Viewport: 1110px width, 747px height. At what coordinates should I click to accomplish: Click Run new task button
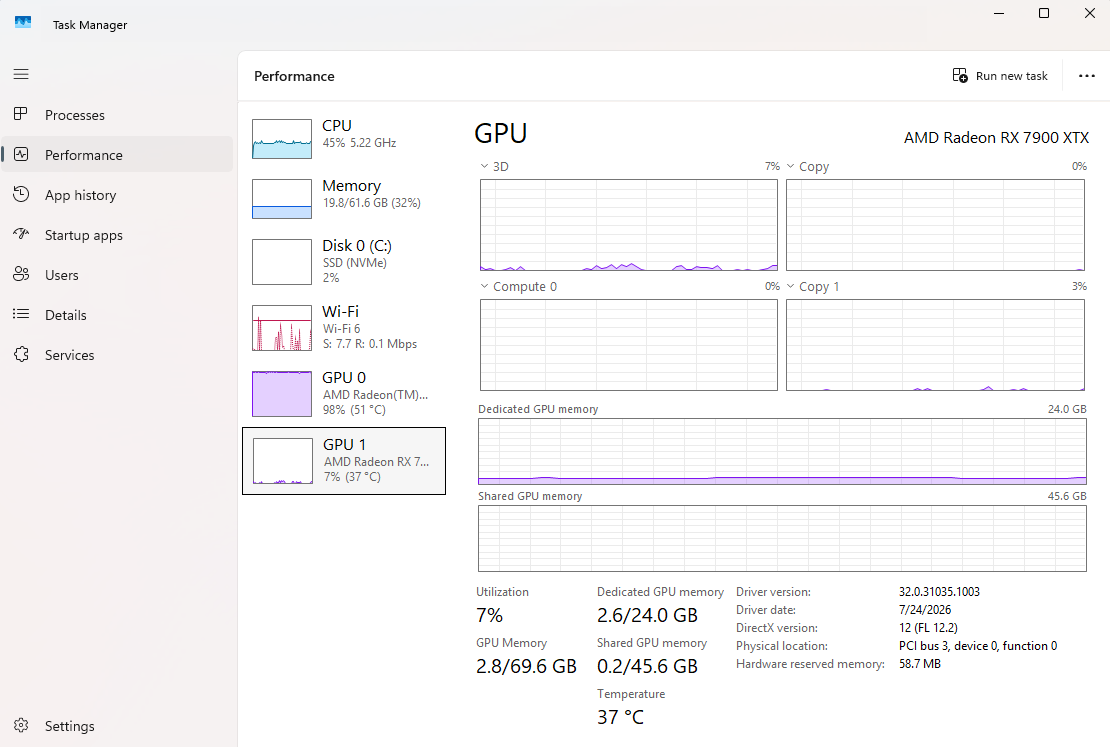[x=1000, y=76]
